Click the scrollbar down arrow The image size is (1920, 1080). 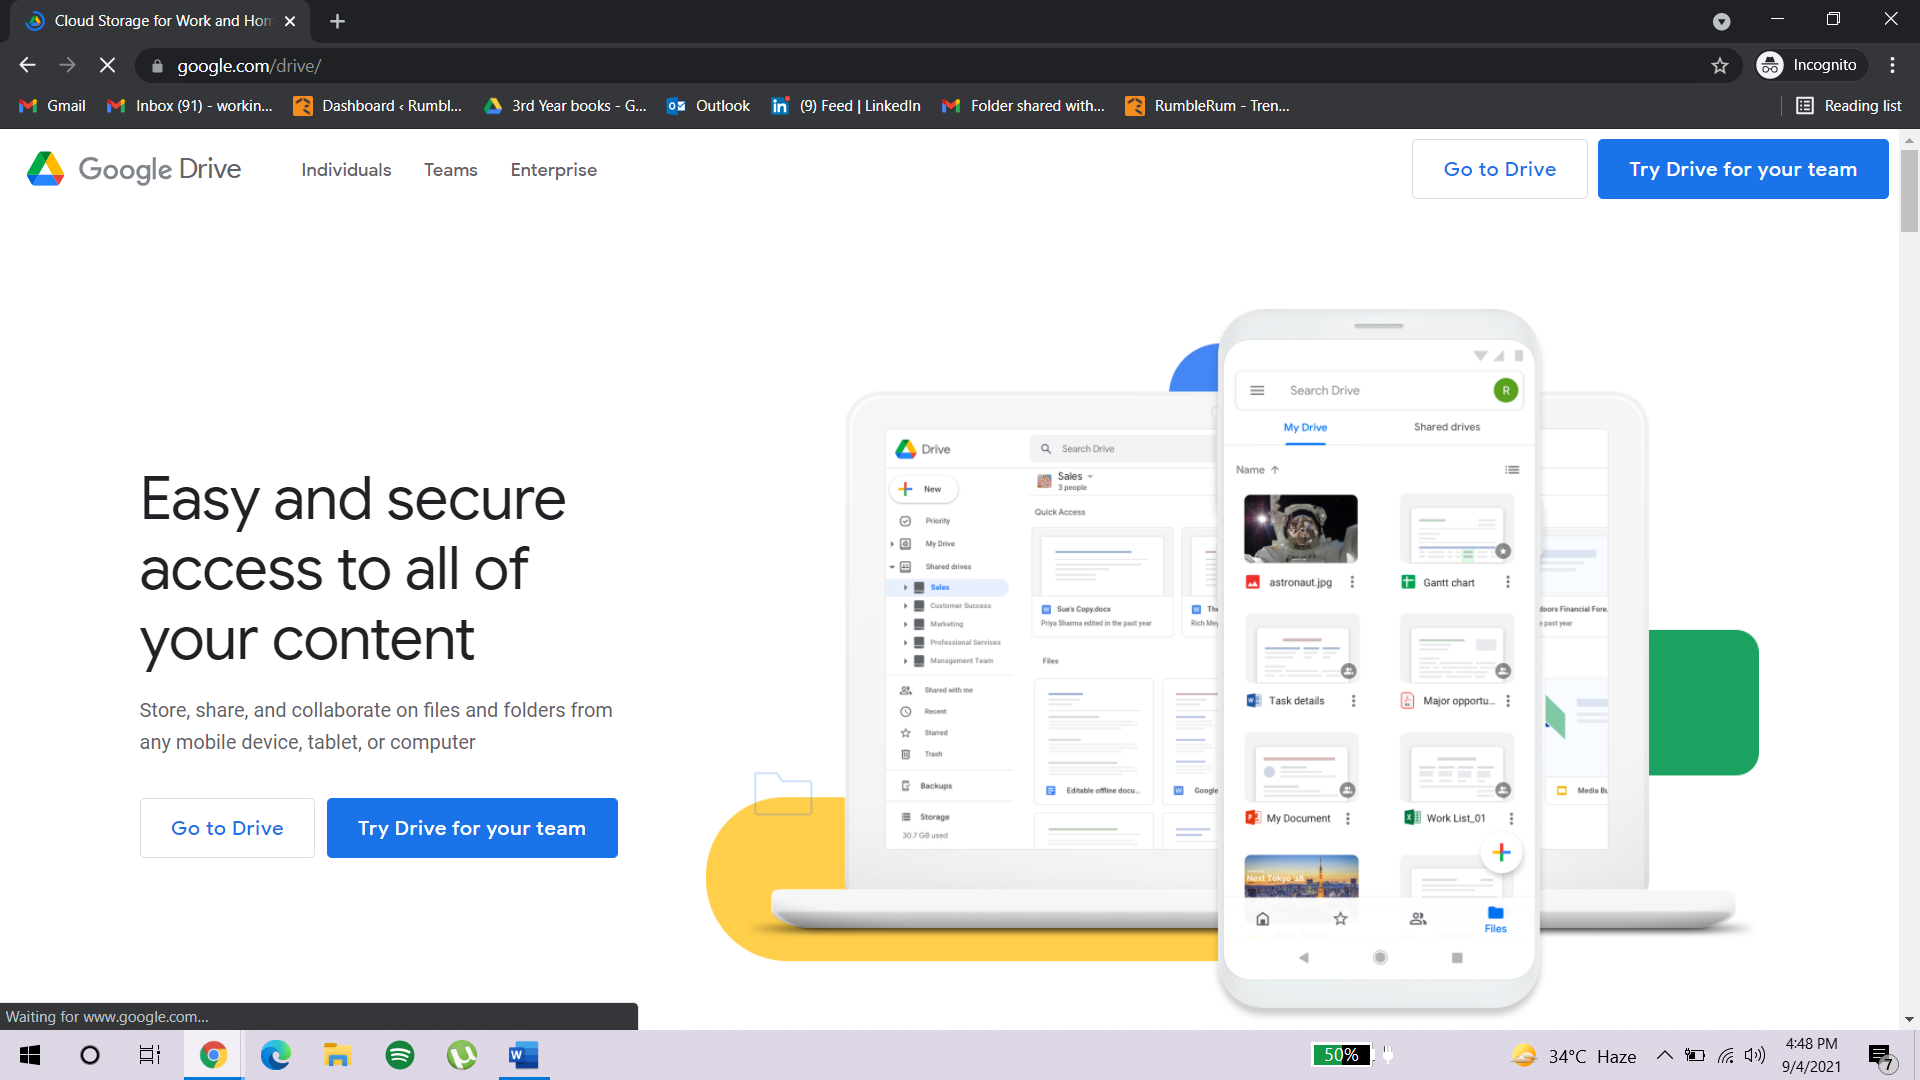point(1909,1019)
